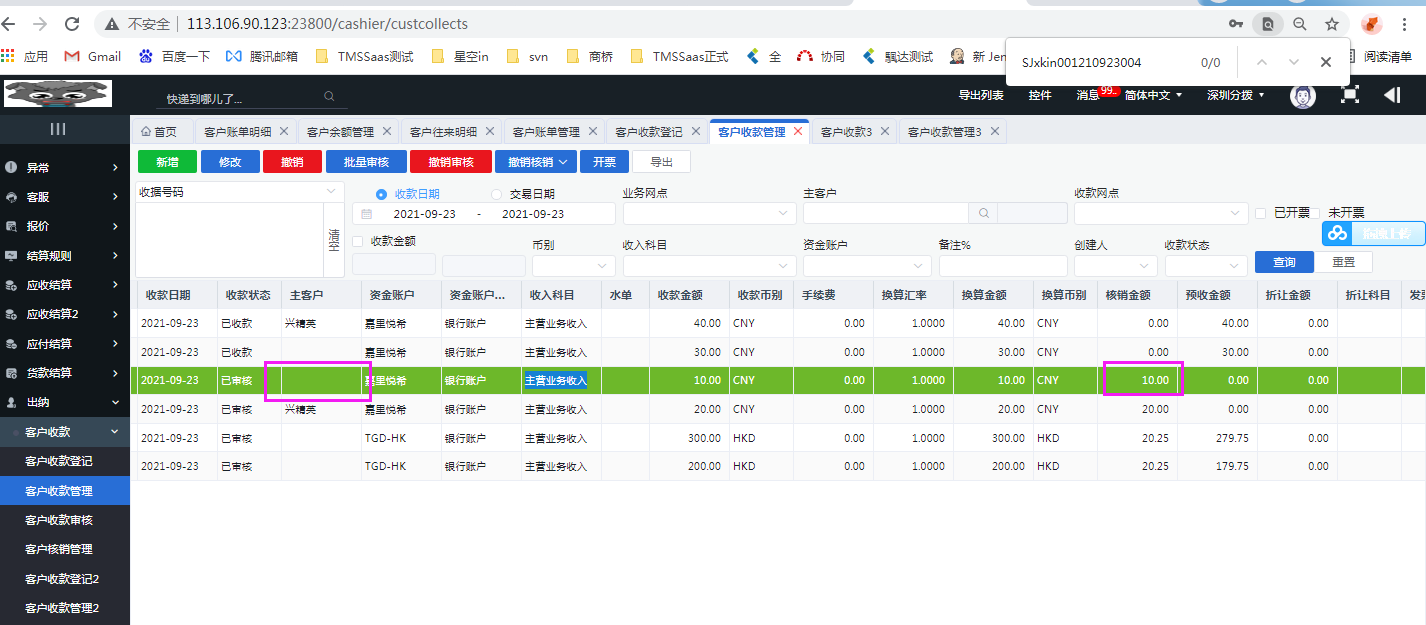
Task: Open the 业务网点 dropdown
Action: [x=710, y=213]
